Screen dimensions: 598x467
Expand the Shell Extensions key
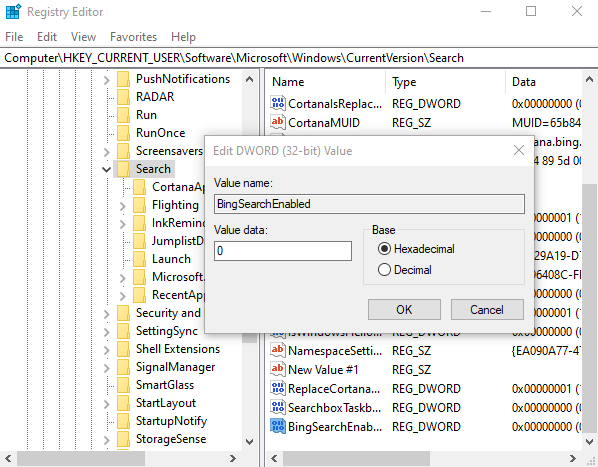click(x=106, y=350)
